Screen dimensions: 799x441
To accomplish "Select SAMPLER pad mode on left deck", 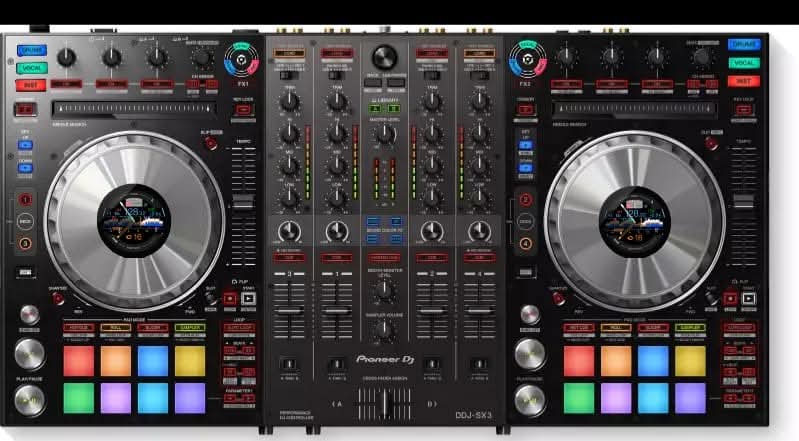I will coord(189,328).
